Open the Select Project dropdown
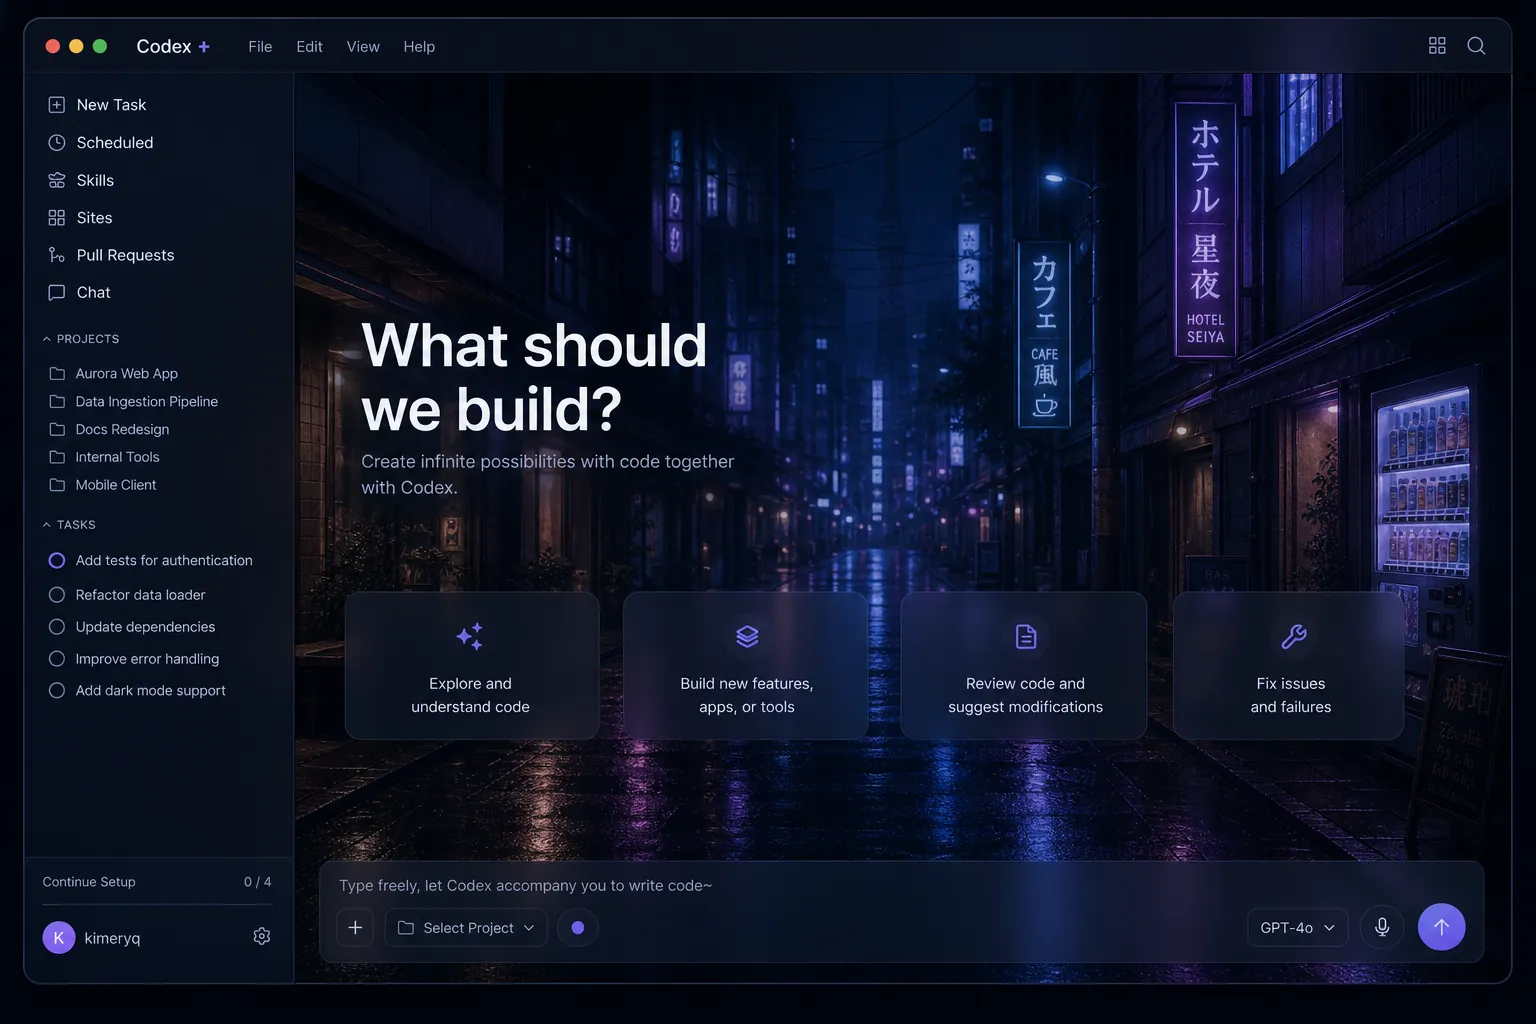The height and width of the screenshot is (1024, 1536). click(x=466, y=927)
